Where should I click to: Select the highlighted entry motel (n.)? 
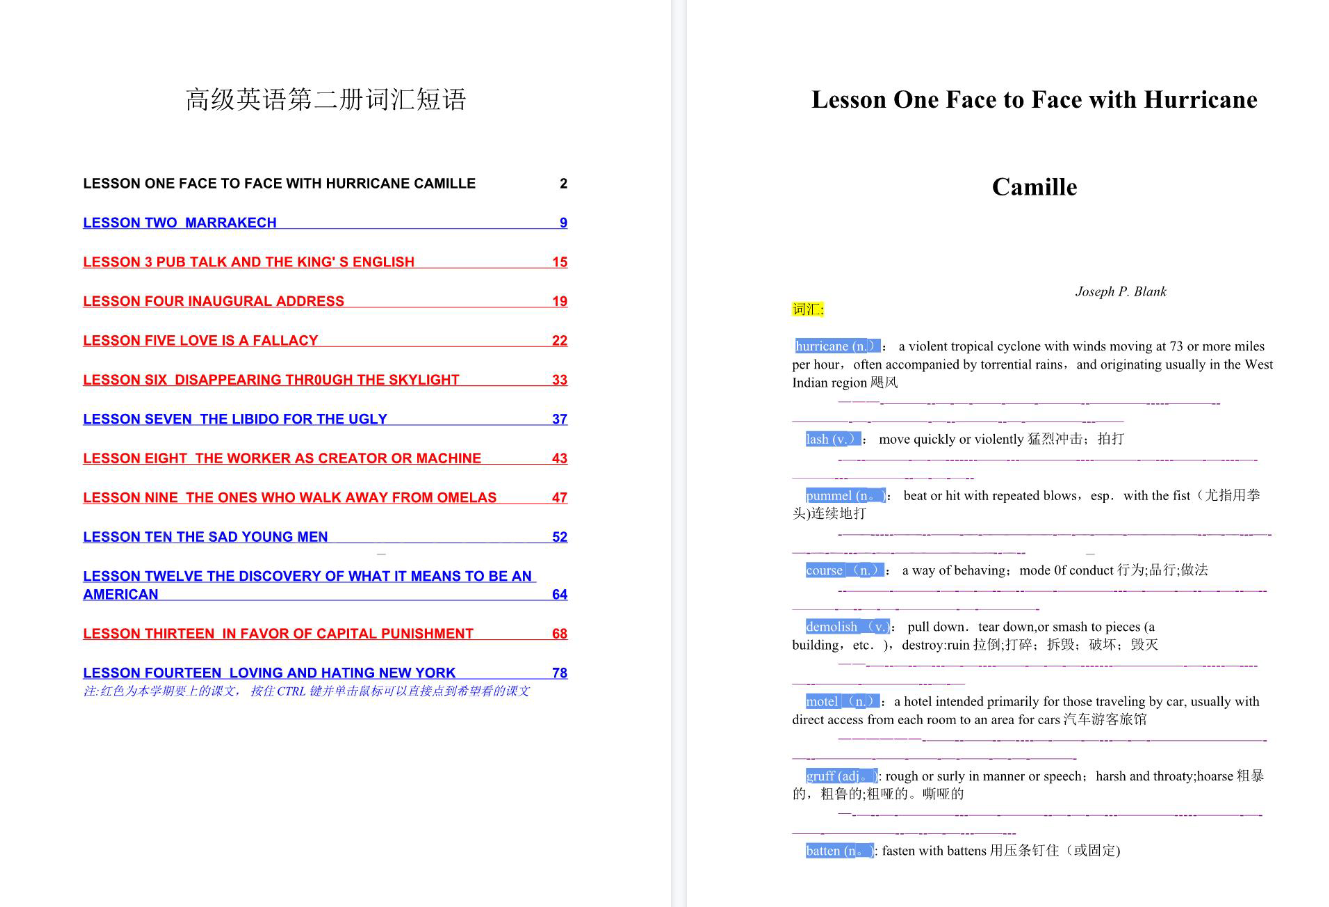(x=841, y=702)
